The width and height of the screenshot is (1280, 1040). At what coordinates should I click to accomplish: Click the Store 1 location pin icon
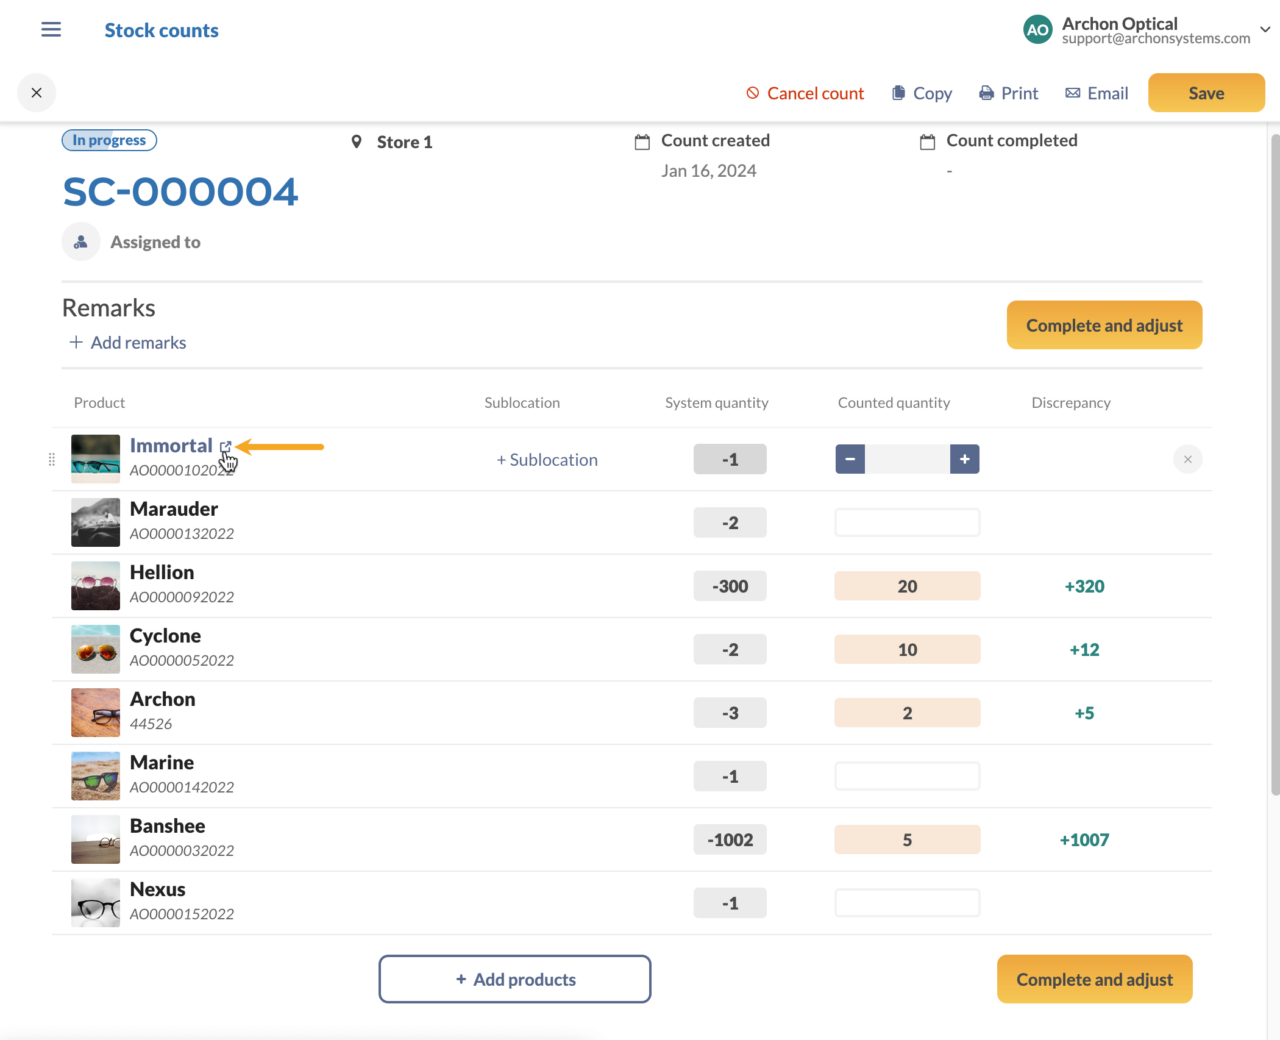[357, 141]
